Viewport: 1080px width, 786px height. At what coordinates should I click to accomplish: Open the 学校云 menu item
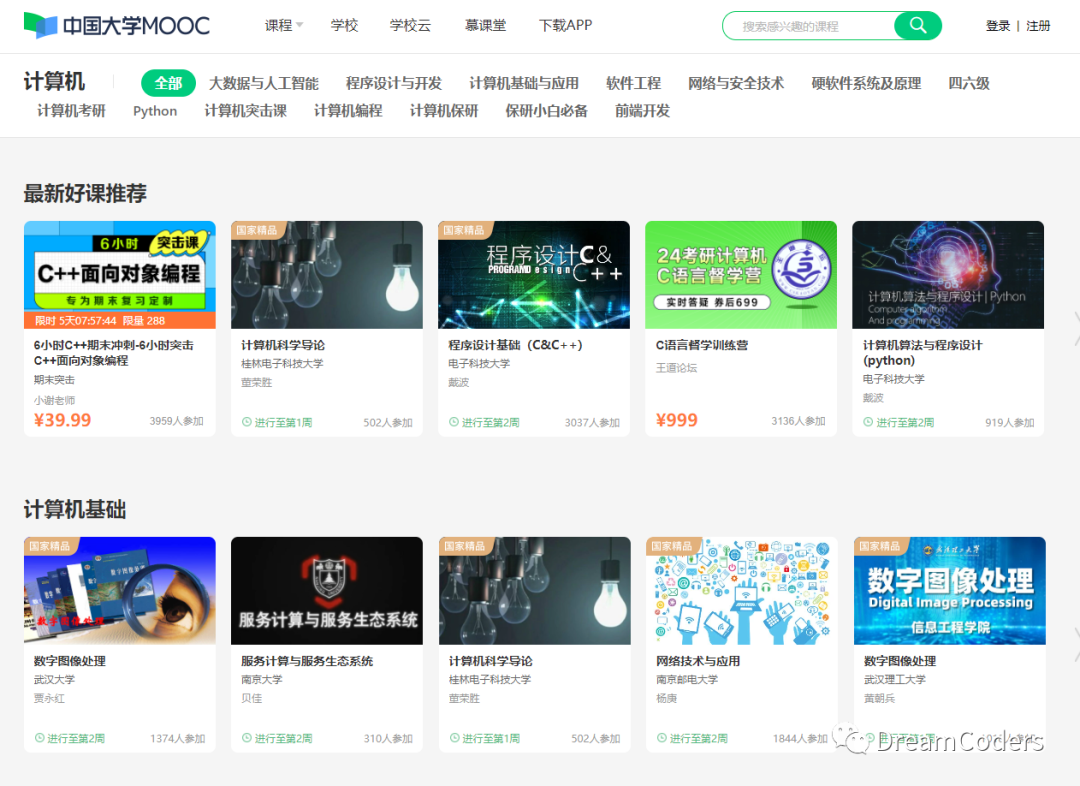pyautogui.click(x=410, y=25)
